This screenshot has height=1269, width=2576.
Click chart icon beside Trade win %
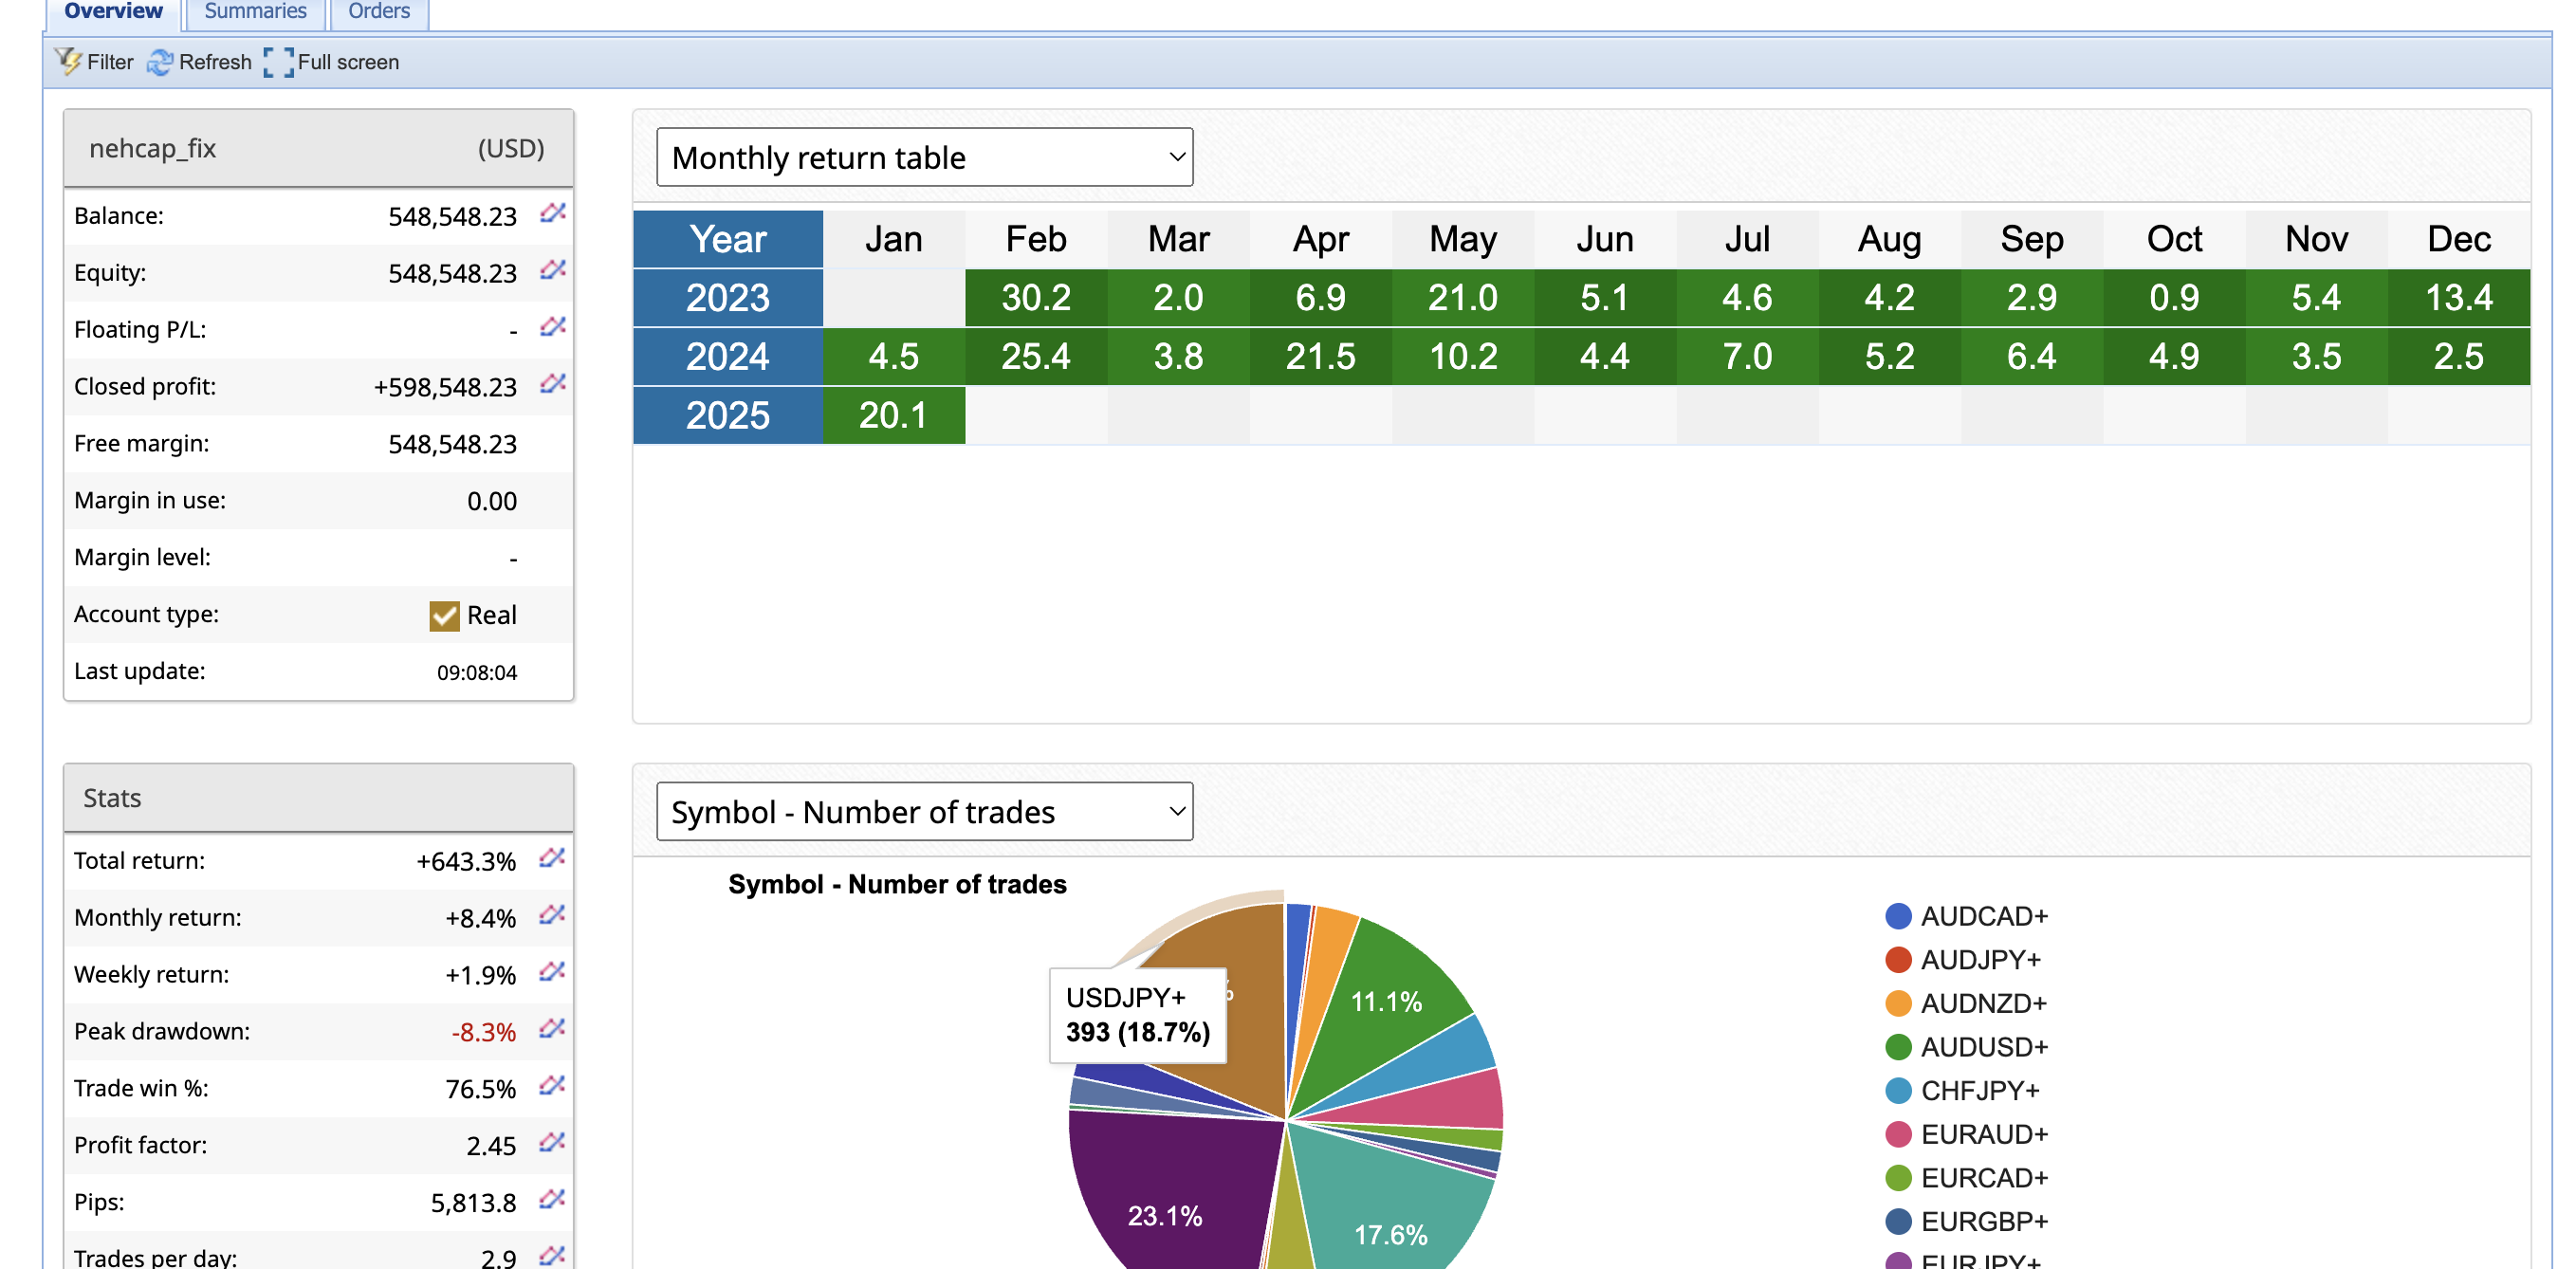click(x=552, y=1086)
